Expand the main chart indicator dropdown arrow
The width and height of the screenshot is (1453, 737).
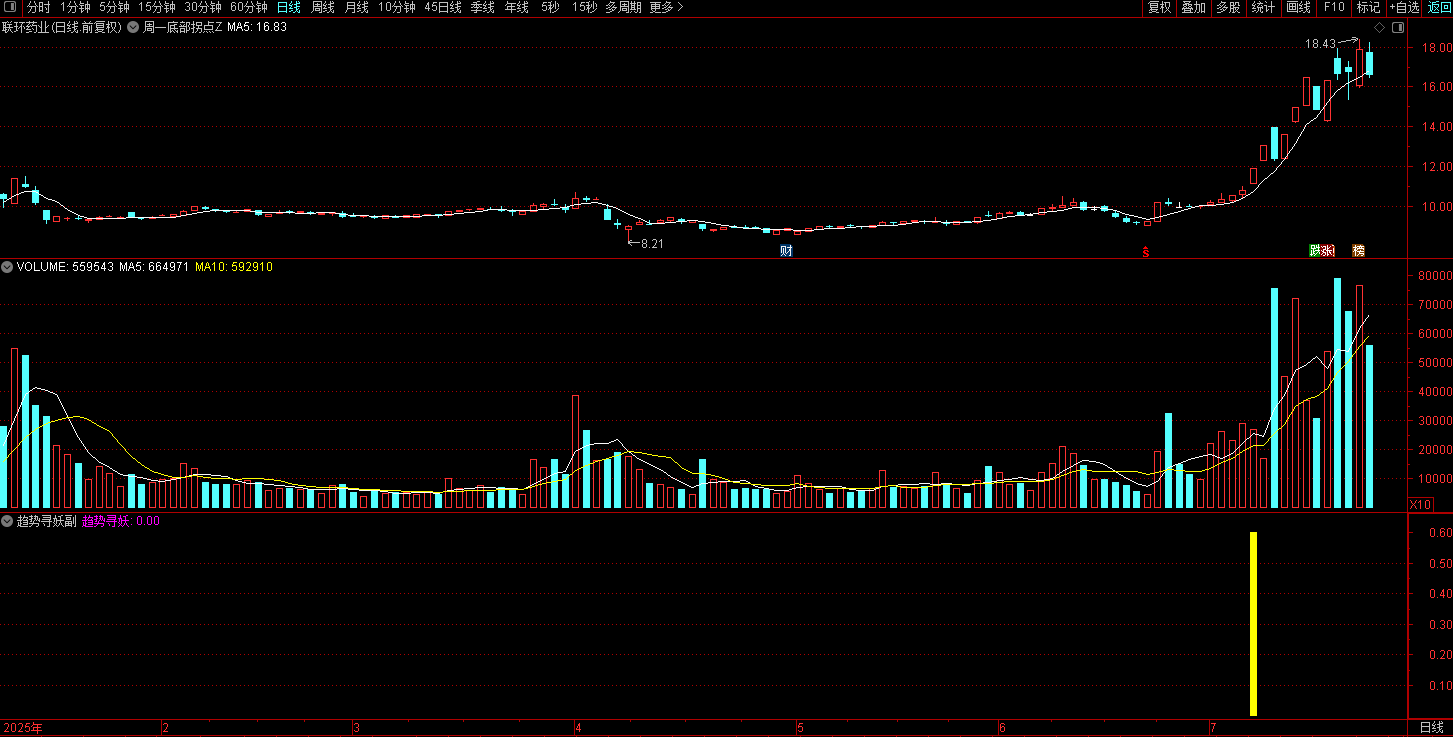[132, 27]
